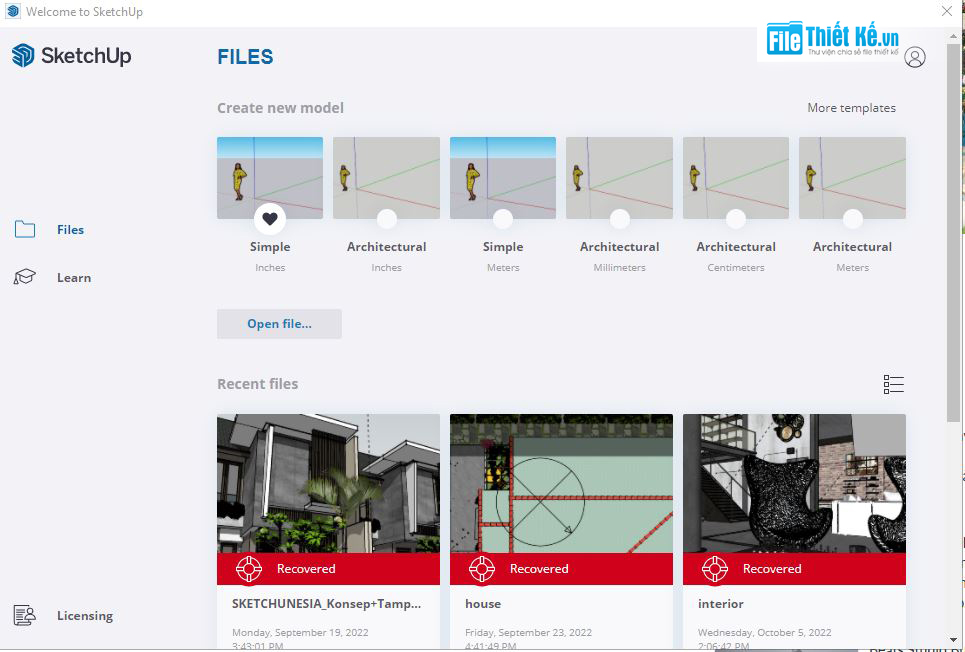This screenshot has height=652, width=965.
Task: Click the 'Centimeters' template unit label
Action: point(735,267)
